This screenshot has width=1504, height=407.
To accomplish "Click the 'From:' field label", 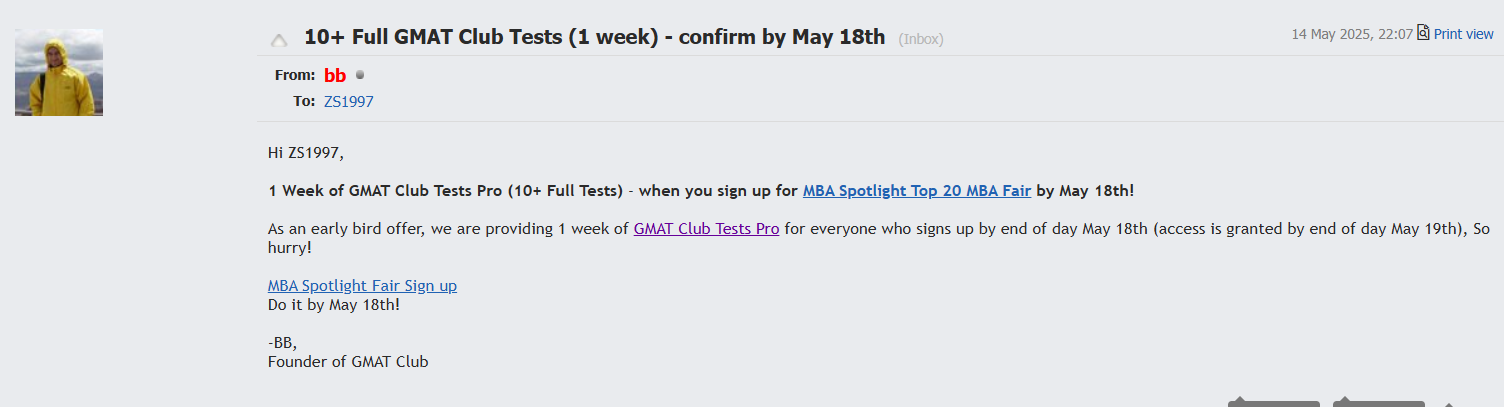I will [294, 75].
